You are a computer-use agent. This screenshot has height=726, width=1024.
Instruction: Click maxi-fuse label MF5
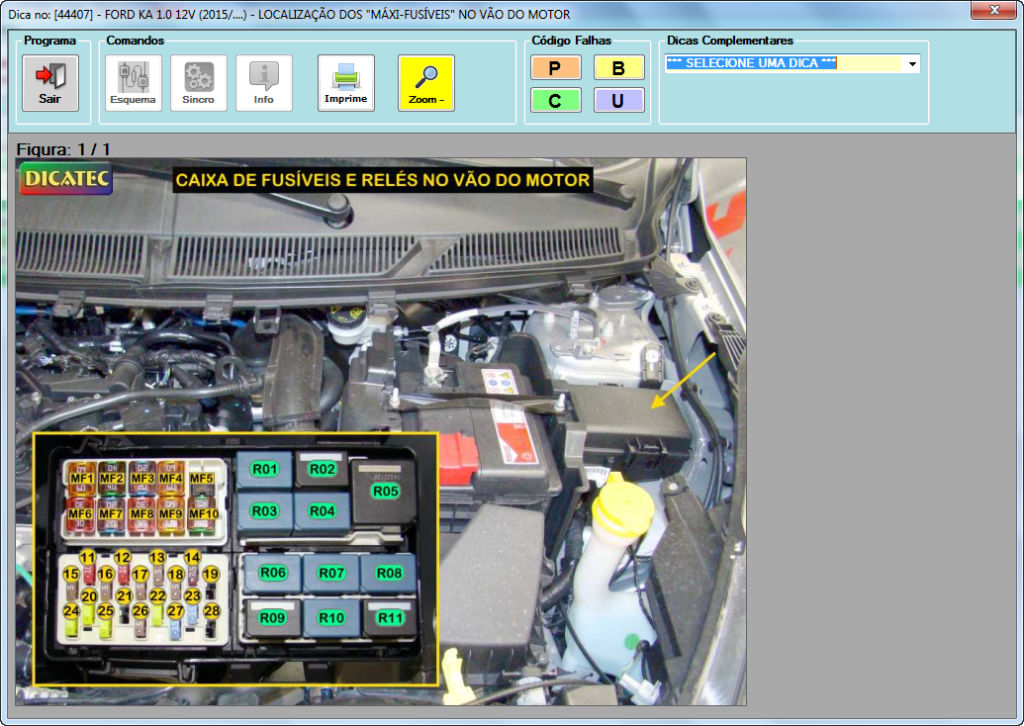[202, 479]
